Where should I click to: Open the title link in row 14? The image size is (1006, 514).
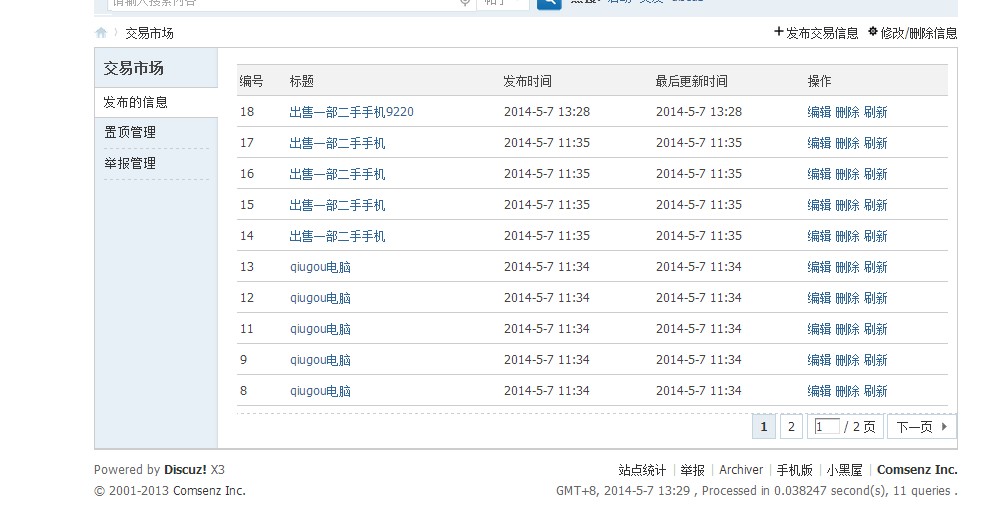click(x=337, y=236)
